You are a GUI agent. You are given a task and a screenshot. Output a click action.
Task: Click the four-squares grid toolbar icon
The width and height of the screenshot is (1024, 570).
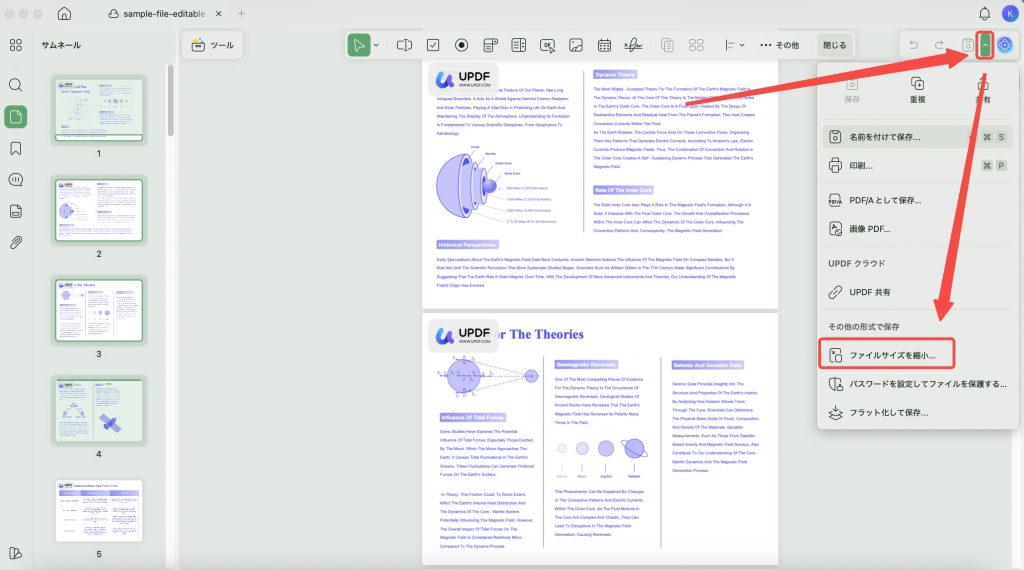tap(696, 45)
